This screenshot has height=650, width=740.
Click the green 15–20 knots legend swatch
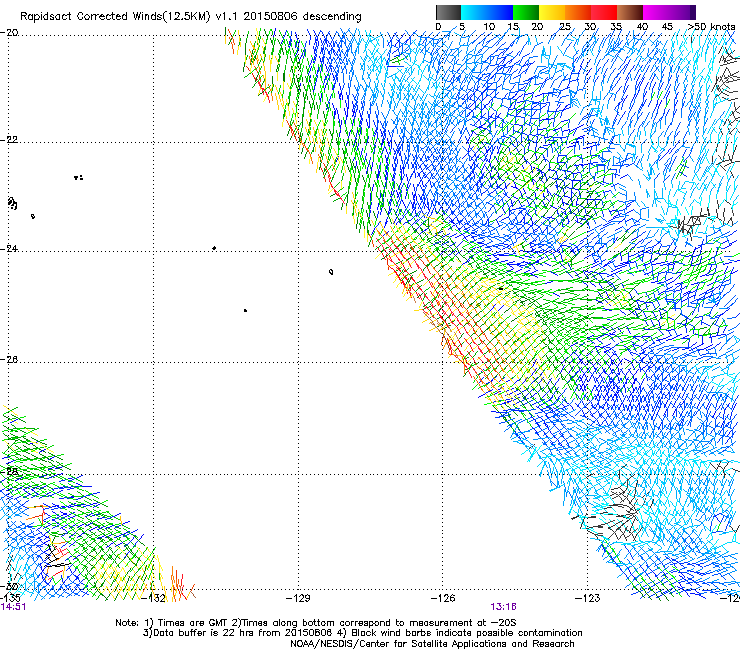tap(526, 12)
